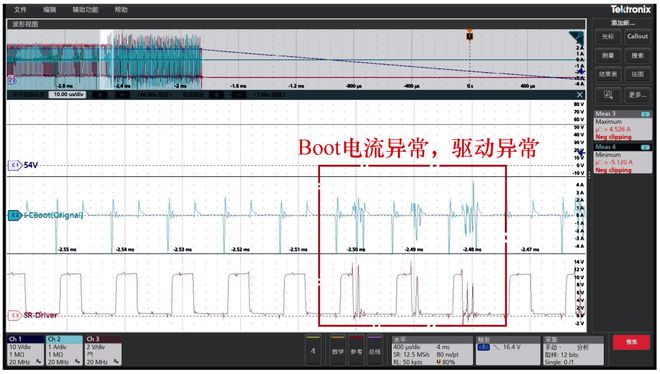Screen dimensions: 660x374
Task: Click the zoom-in plus button beside 10.00 us/div
Action: click(100, 95)
